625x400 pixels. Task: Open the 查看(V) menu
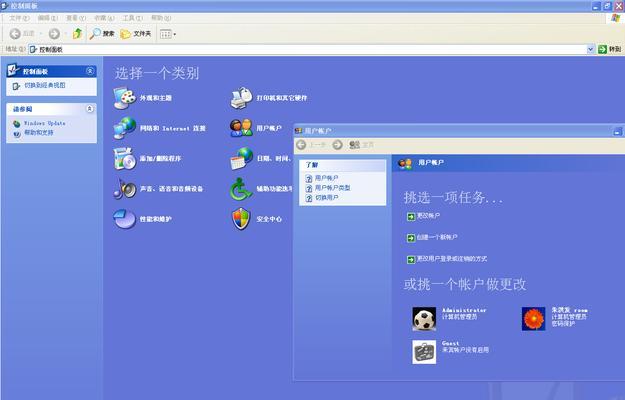[x=76, y=18]
